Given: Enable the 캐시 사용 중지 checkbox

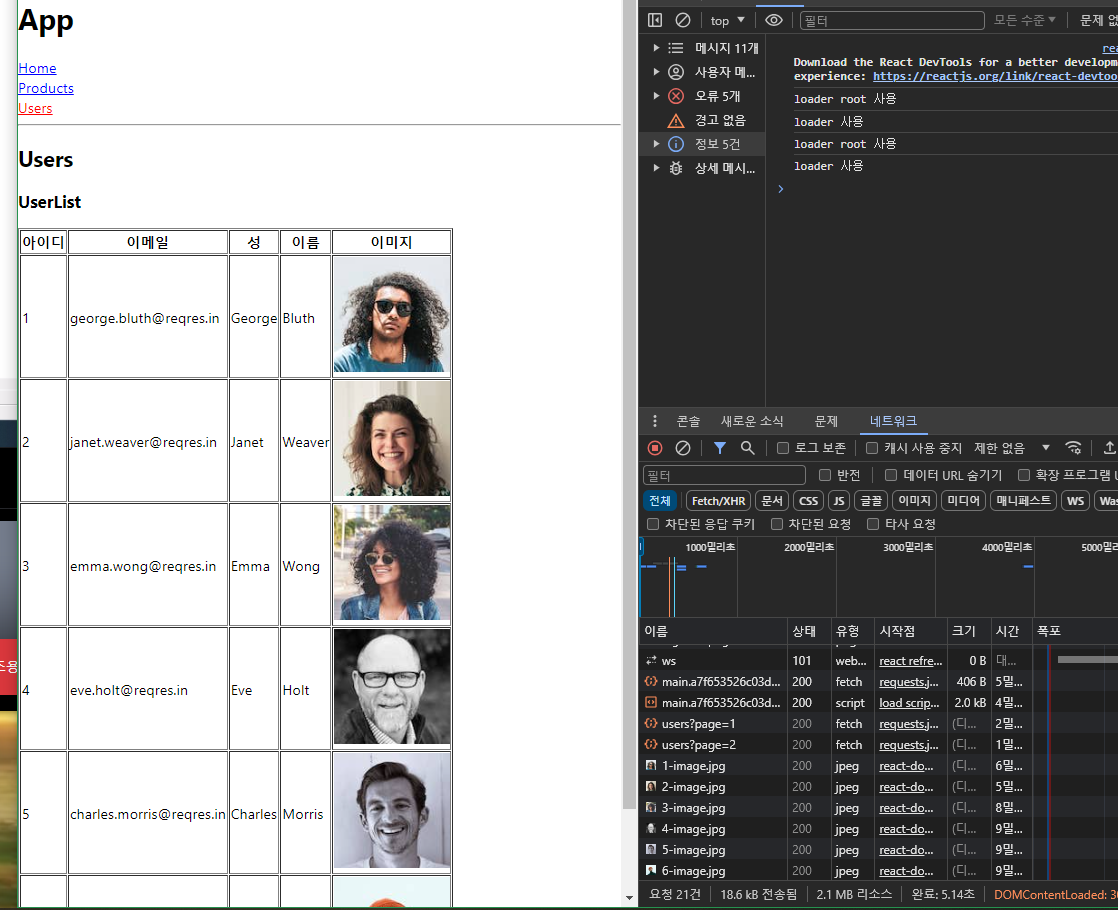Looking at the screenshot, I should (871, 448).
